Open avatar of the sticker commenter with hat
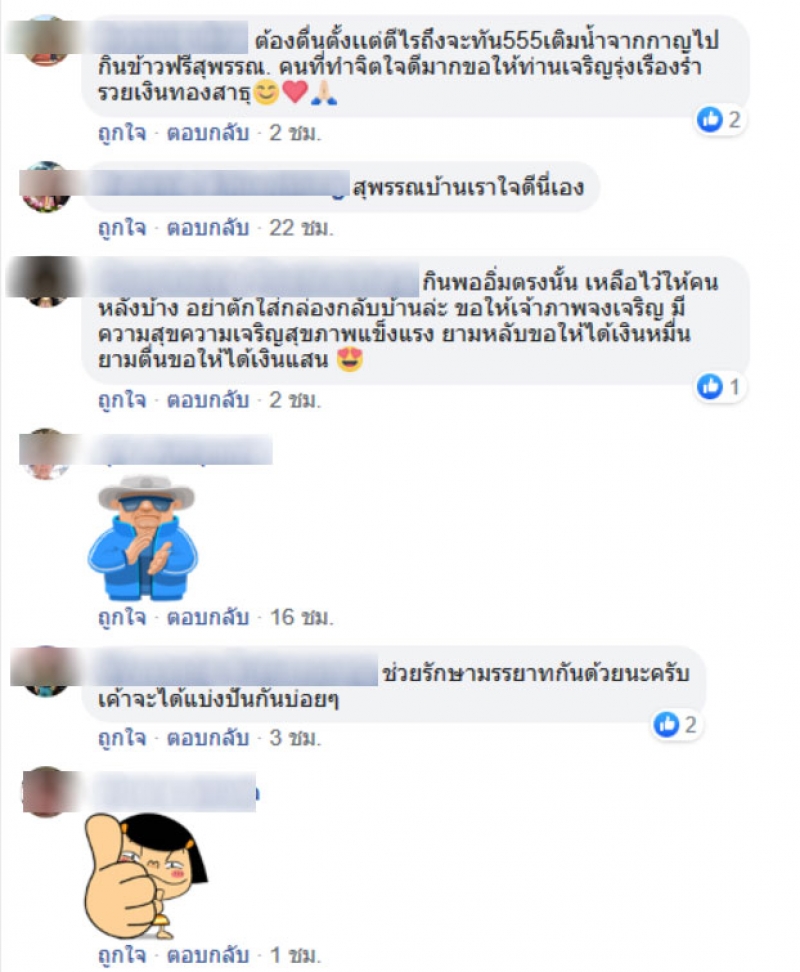The width and height of the screenshot is (800, 972). (45, 454)
